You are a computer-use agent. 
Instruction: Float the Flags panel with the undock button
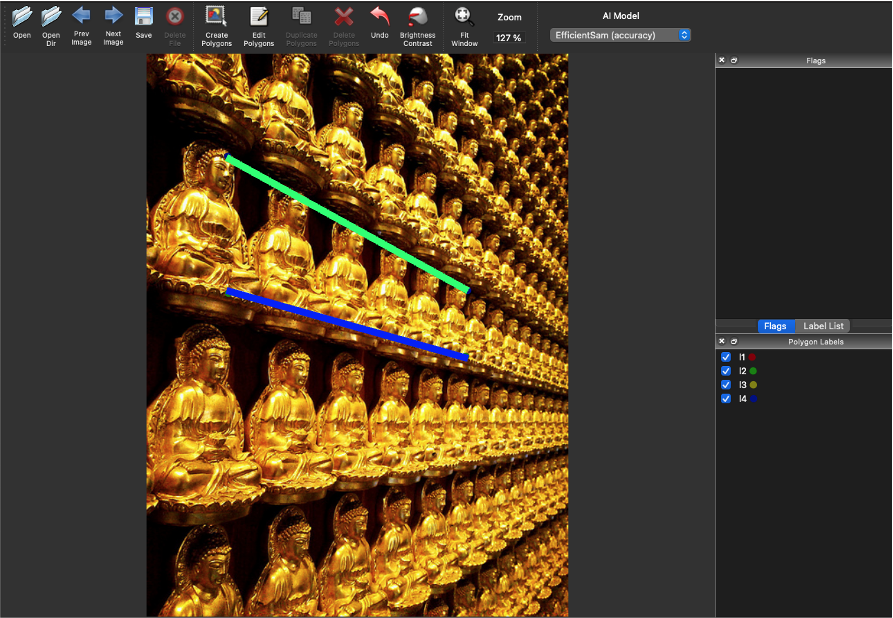734,61
